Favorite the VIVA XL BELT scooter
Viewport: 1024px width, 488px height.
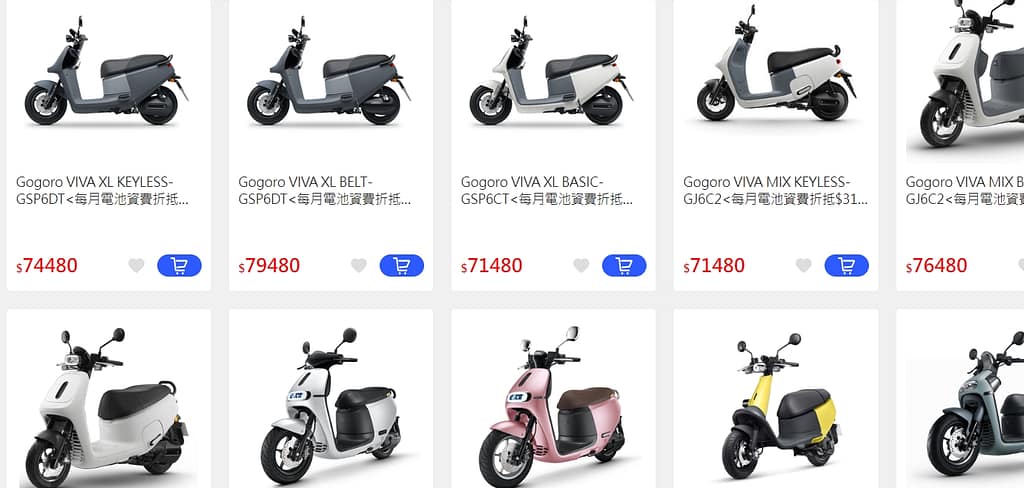pyautogui.click(x=359, y=265)
